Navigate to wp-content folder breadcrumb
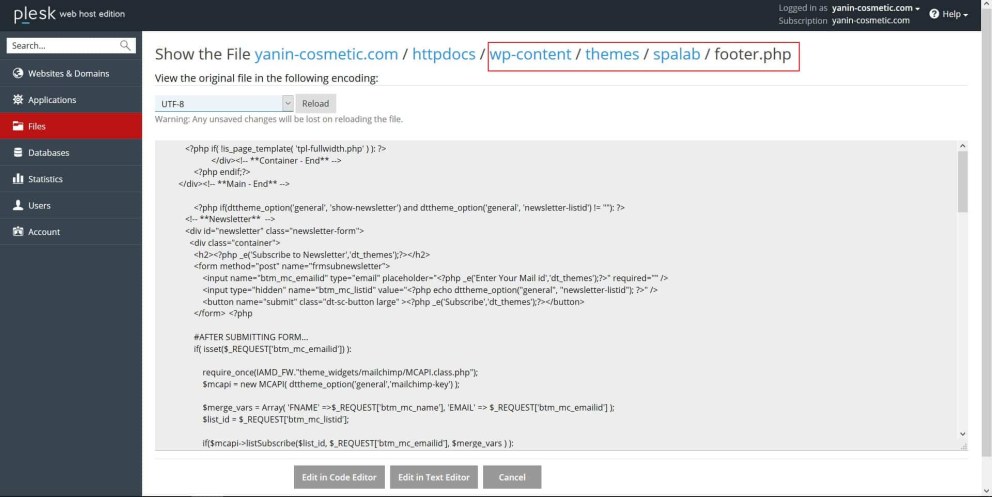 coord(530,54)
